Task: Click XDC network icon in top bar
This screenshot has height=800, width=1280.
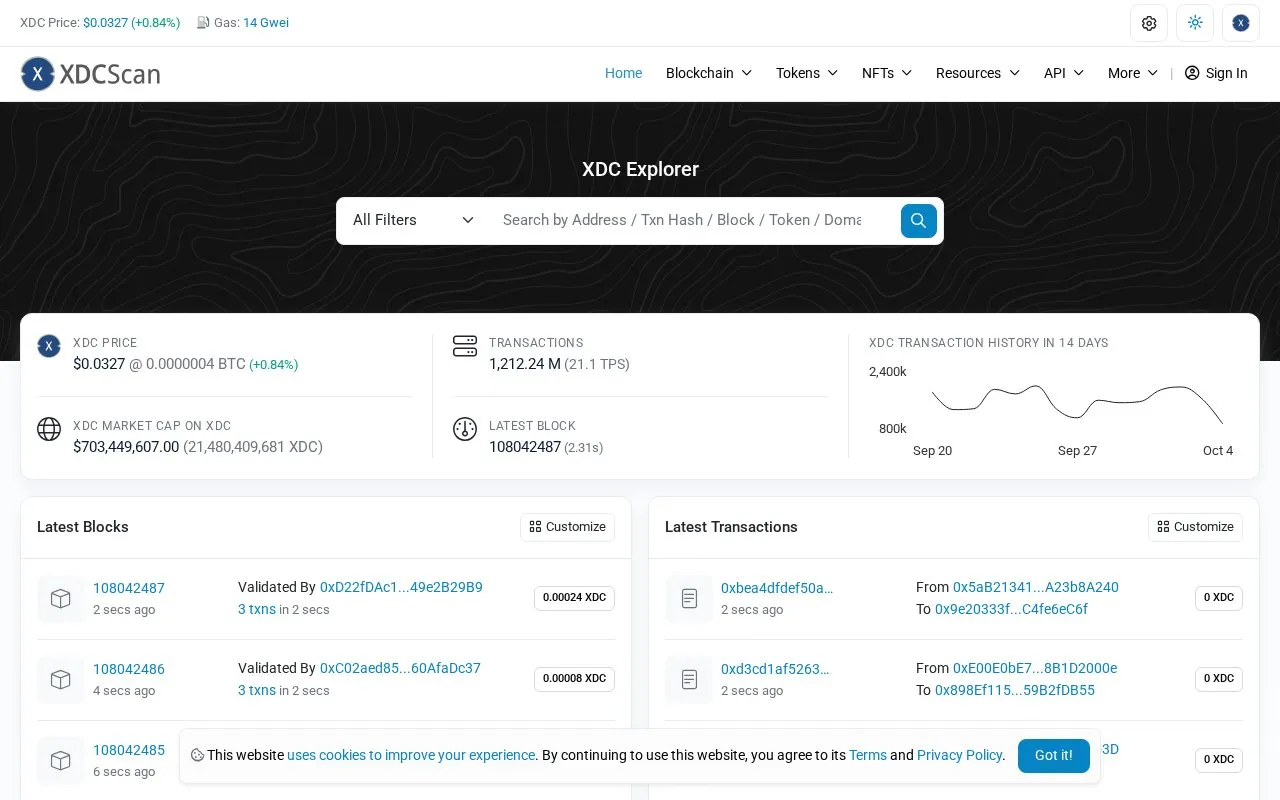Action: [x=1241, y=23]
